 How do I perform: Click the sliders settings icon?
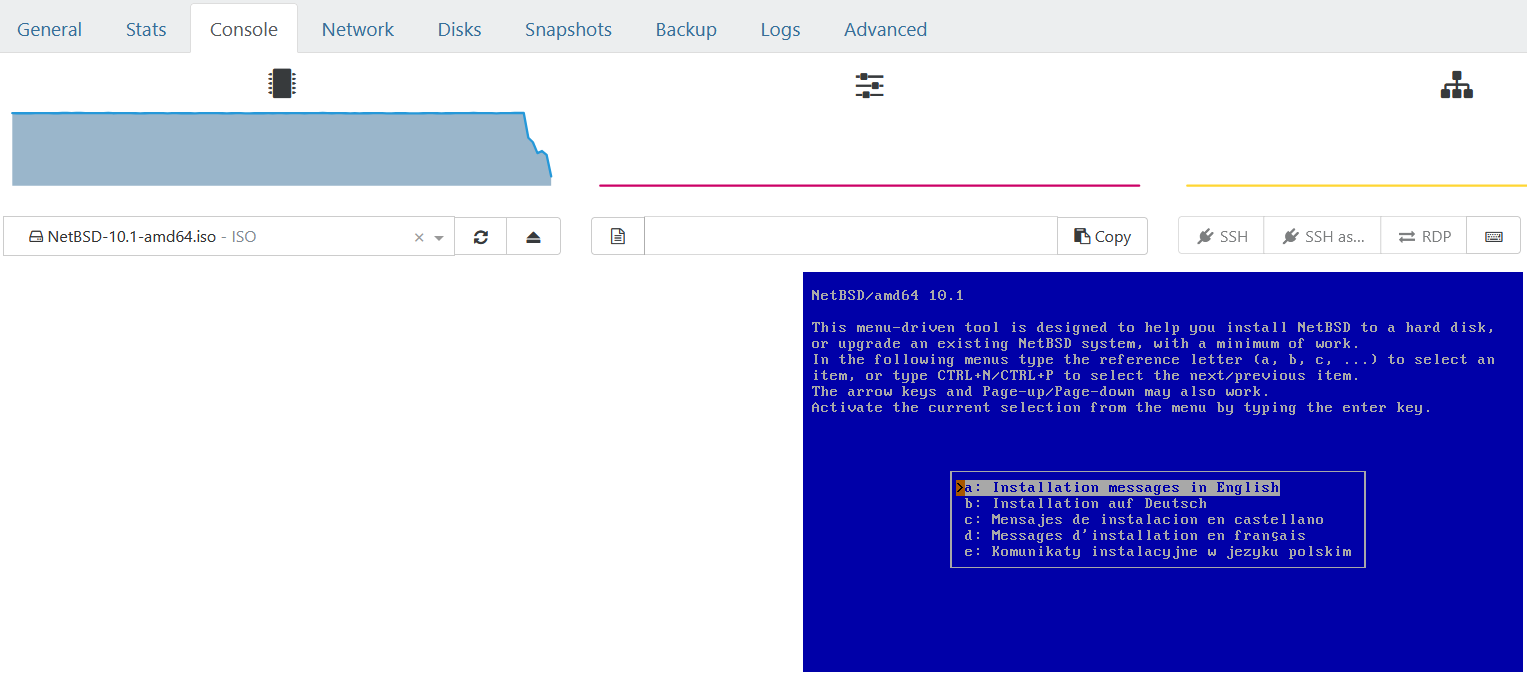pos(869,86)
